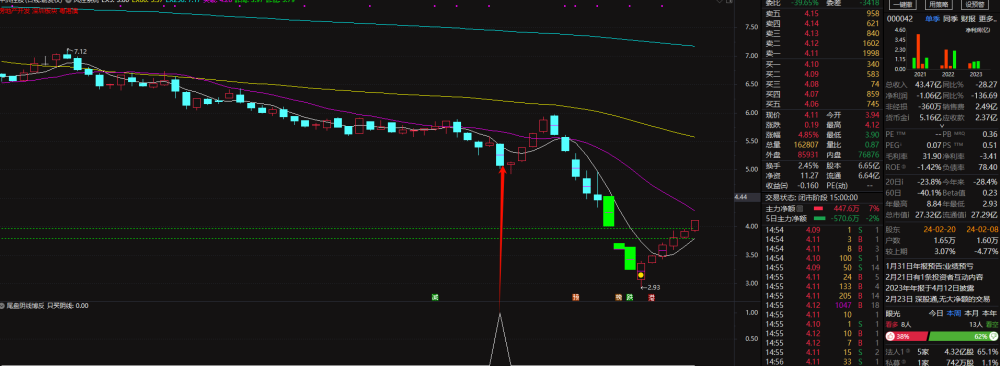Click the yellow dot on the lowest candle
This screenshot has height=366, width=1000.
coord(640,275)
